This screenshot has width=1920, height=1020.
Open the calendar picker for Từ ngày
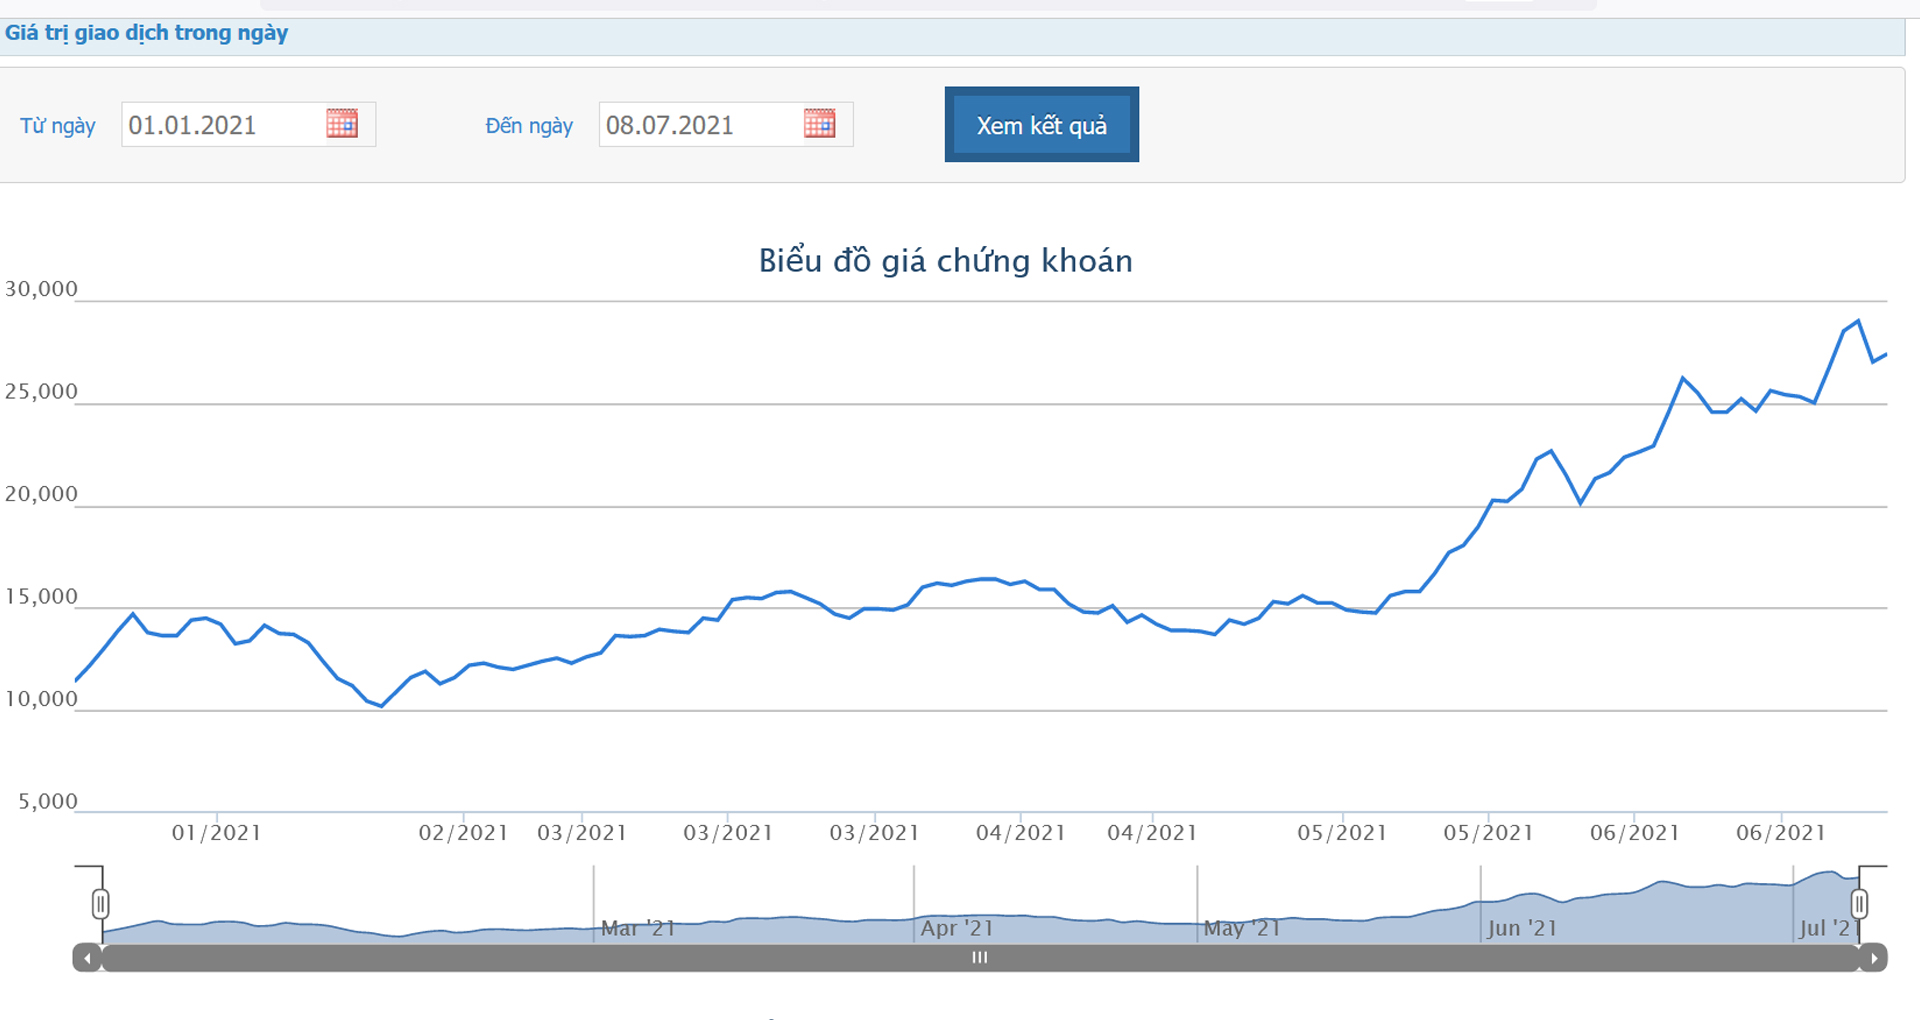point(342,124)
